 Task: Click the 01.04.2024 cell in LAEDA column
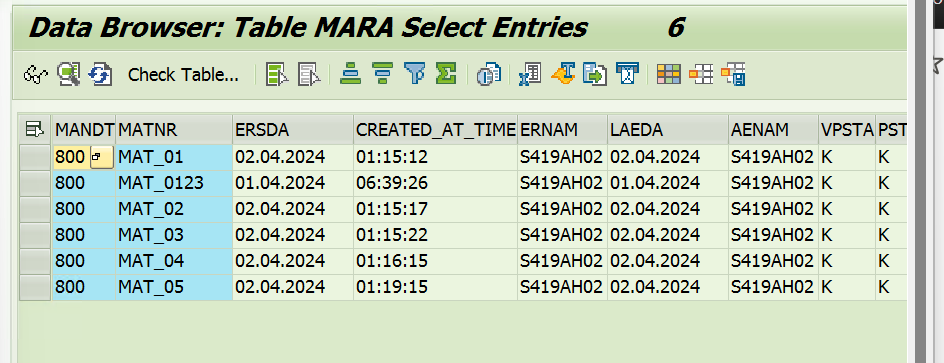point(668,183)
